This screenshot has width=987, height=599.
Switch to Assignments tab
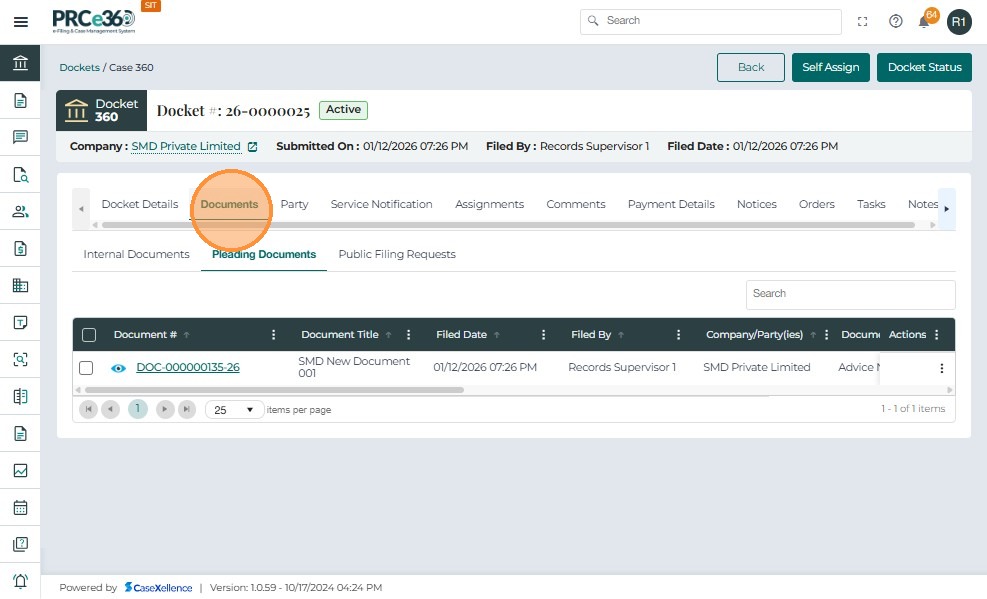point(489,204)
